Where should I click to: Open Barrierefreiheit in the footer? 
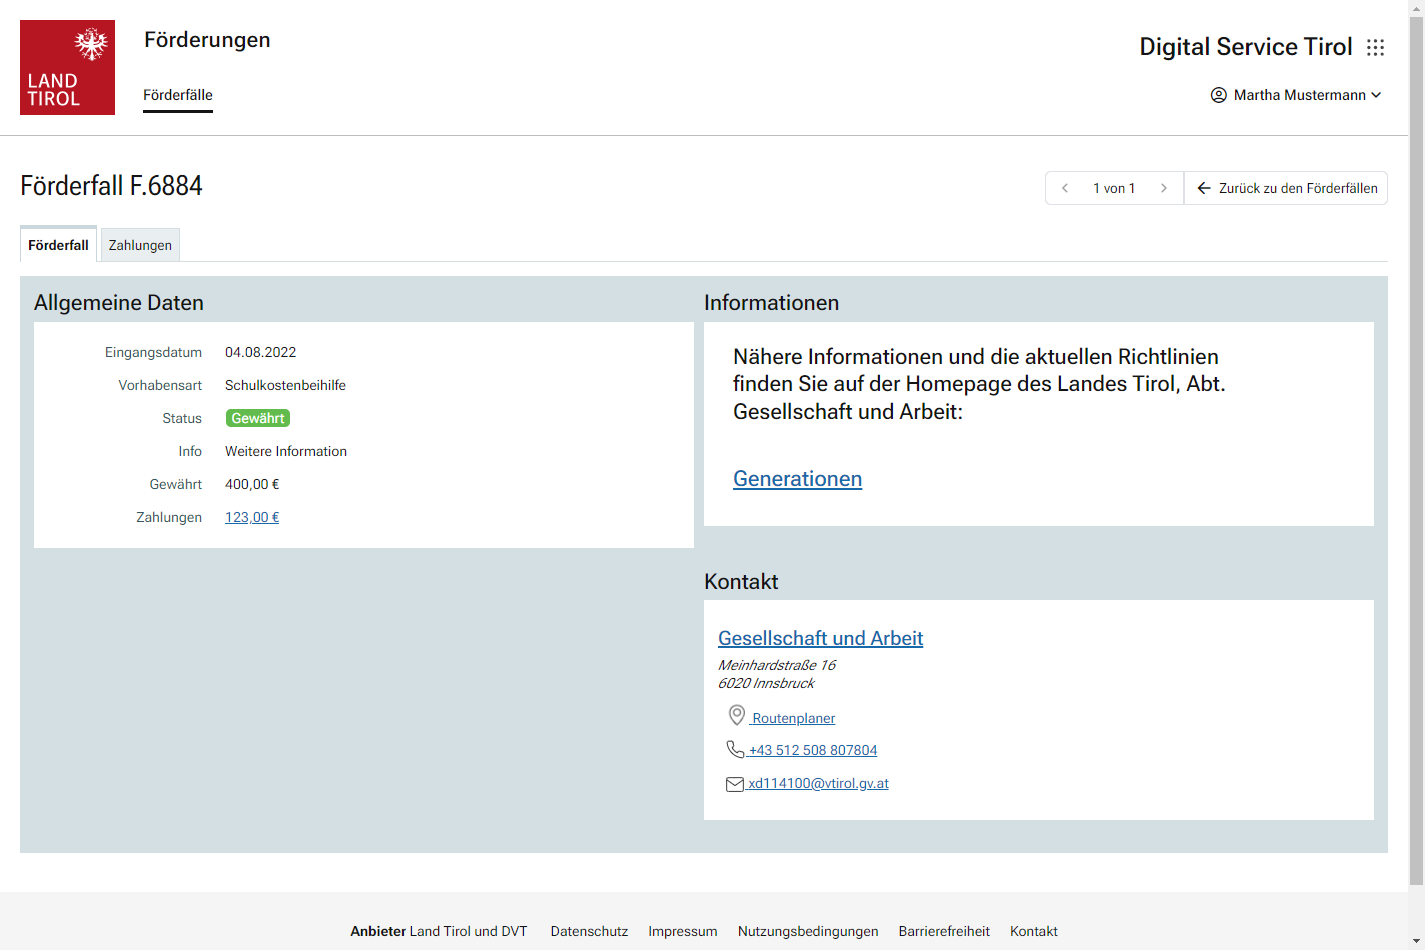(x=944, y=931)
